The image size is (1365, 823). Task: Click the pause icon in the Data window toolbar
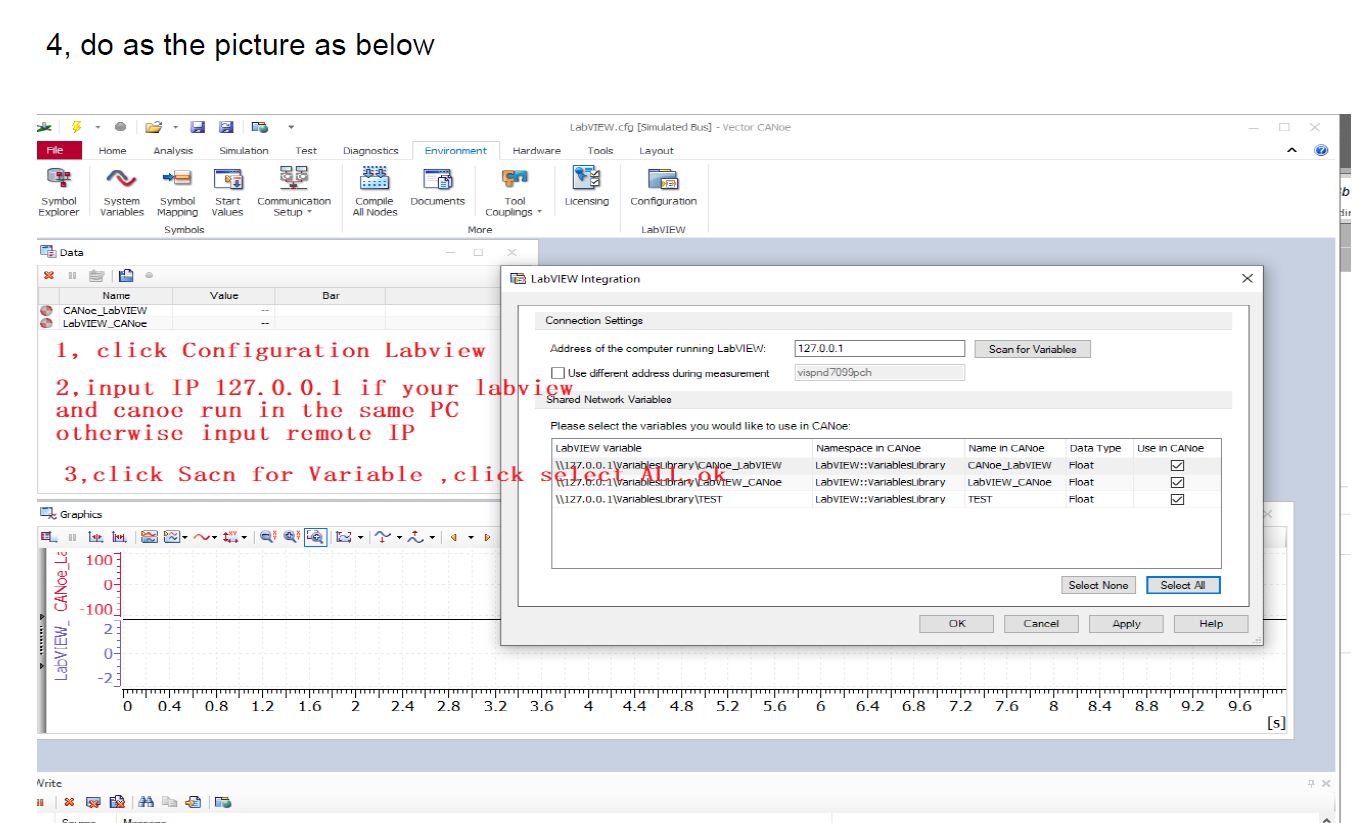[x=72, y=275]
